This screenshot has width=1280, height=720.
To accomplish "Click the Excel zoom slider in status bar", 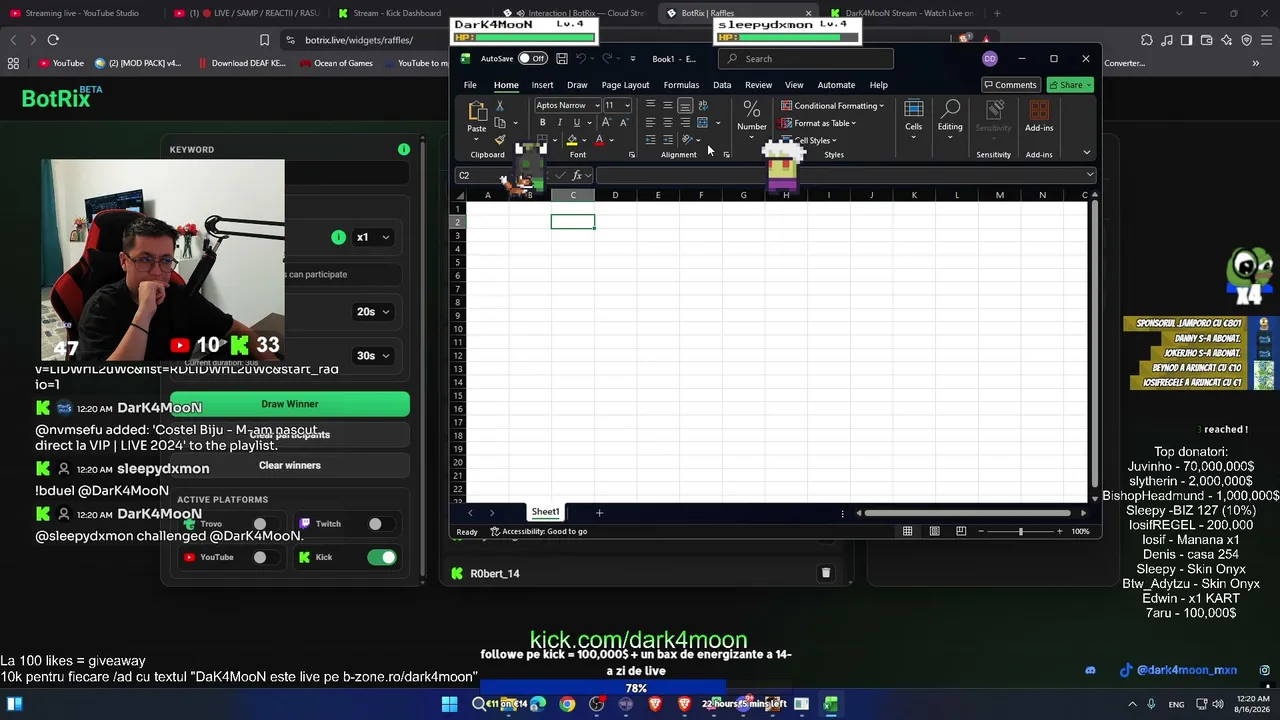I will (x=1020, y=531).
